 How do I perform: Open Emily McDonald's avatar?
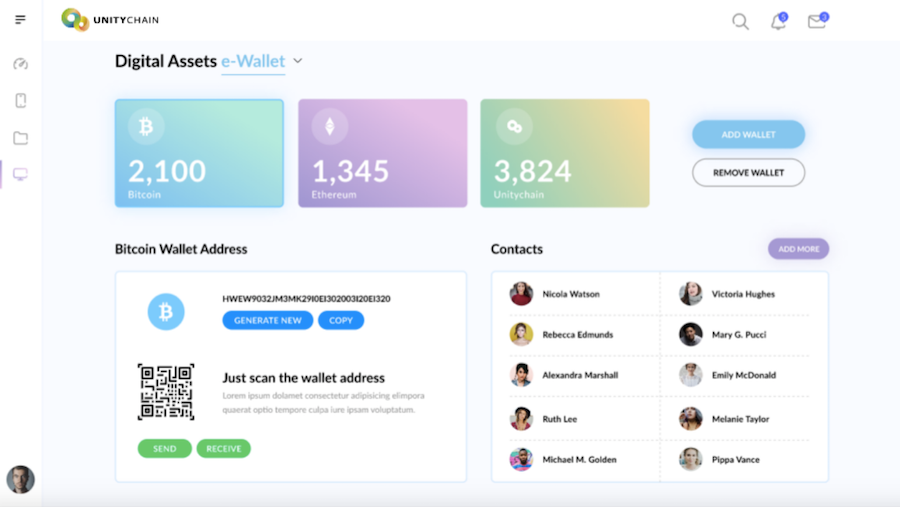[x=690, y=375]
